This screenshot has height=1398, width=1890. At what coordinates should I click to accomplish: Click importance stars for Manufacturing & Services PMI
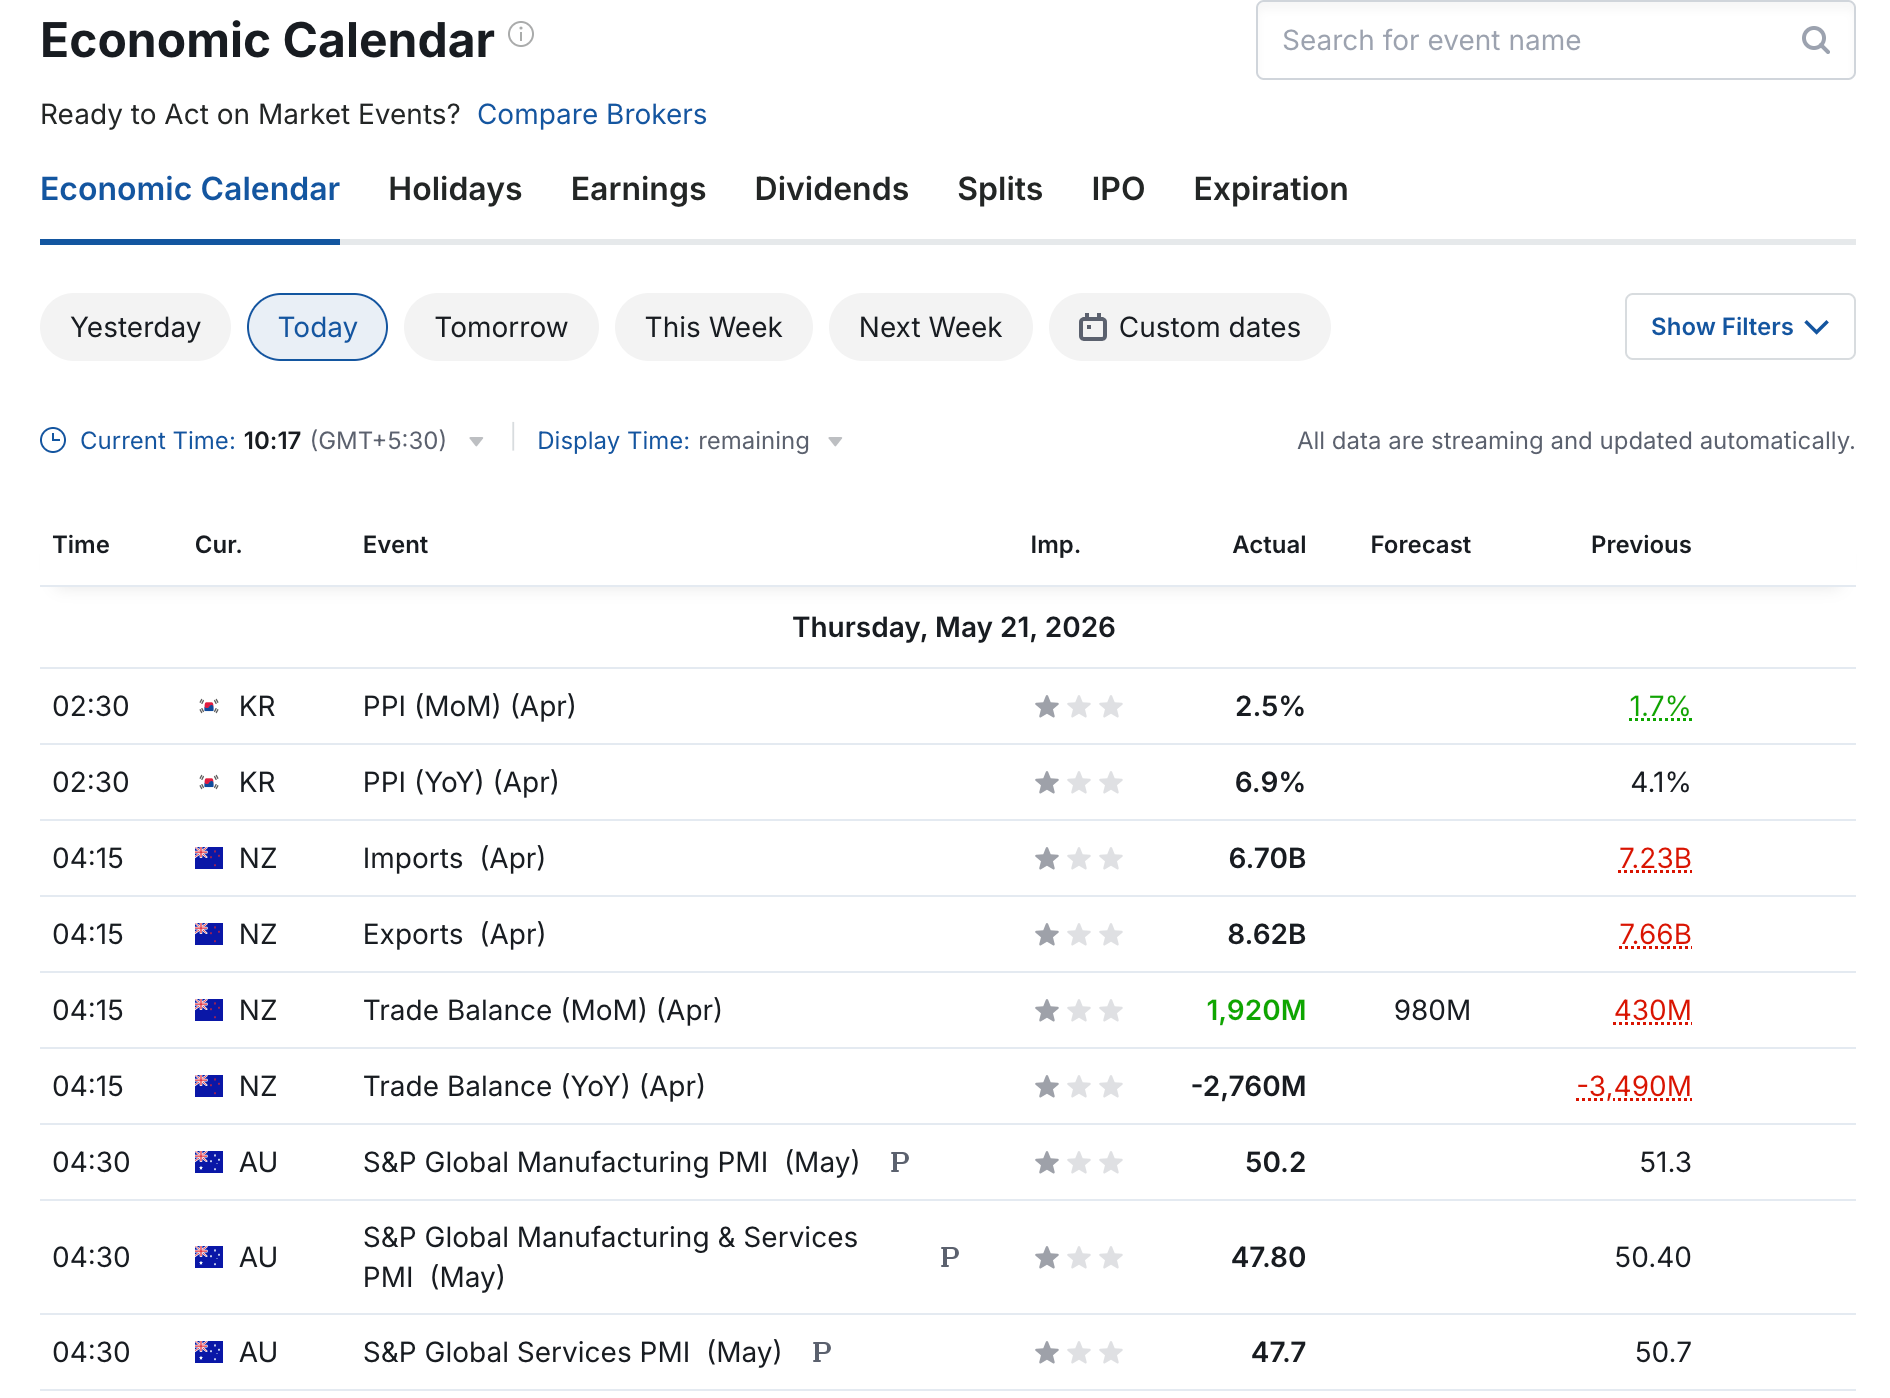[x=1078, y=1258]
